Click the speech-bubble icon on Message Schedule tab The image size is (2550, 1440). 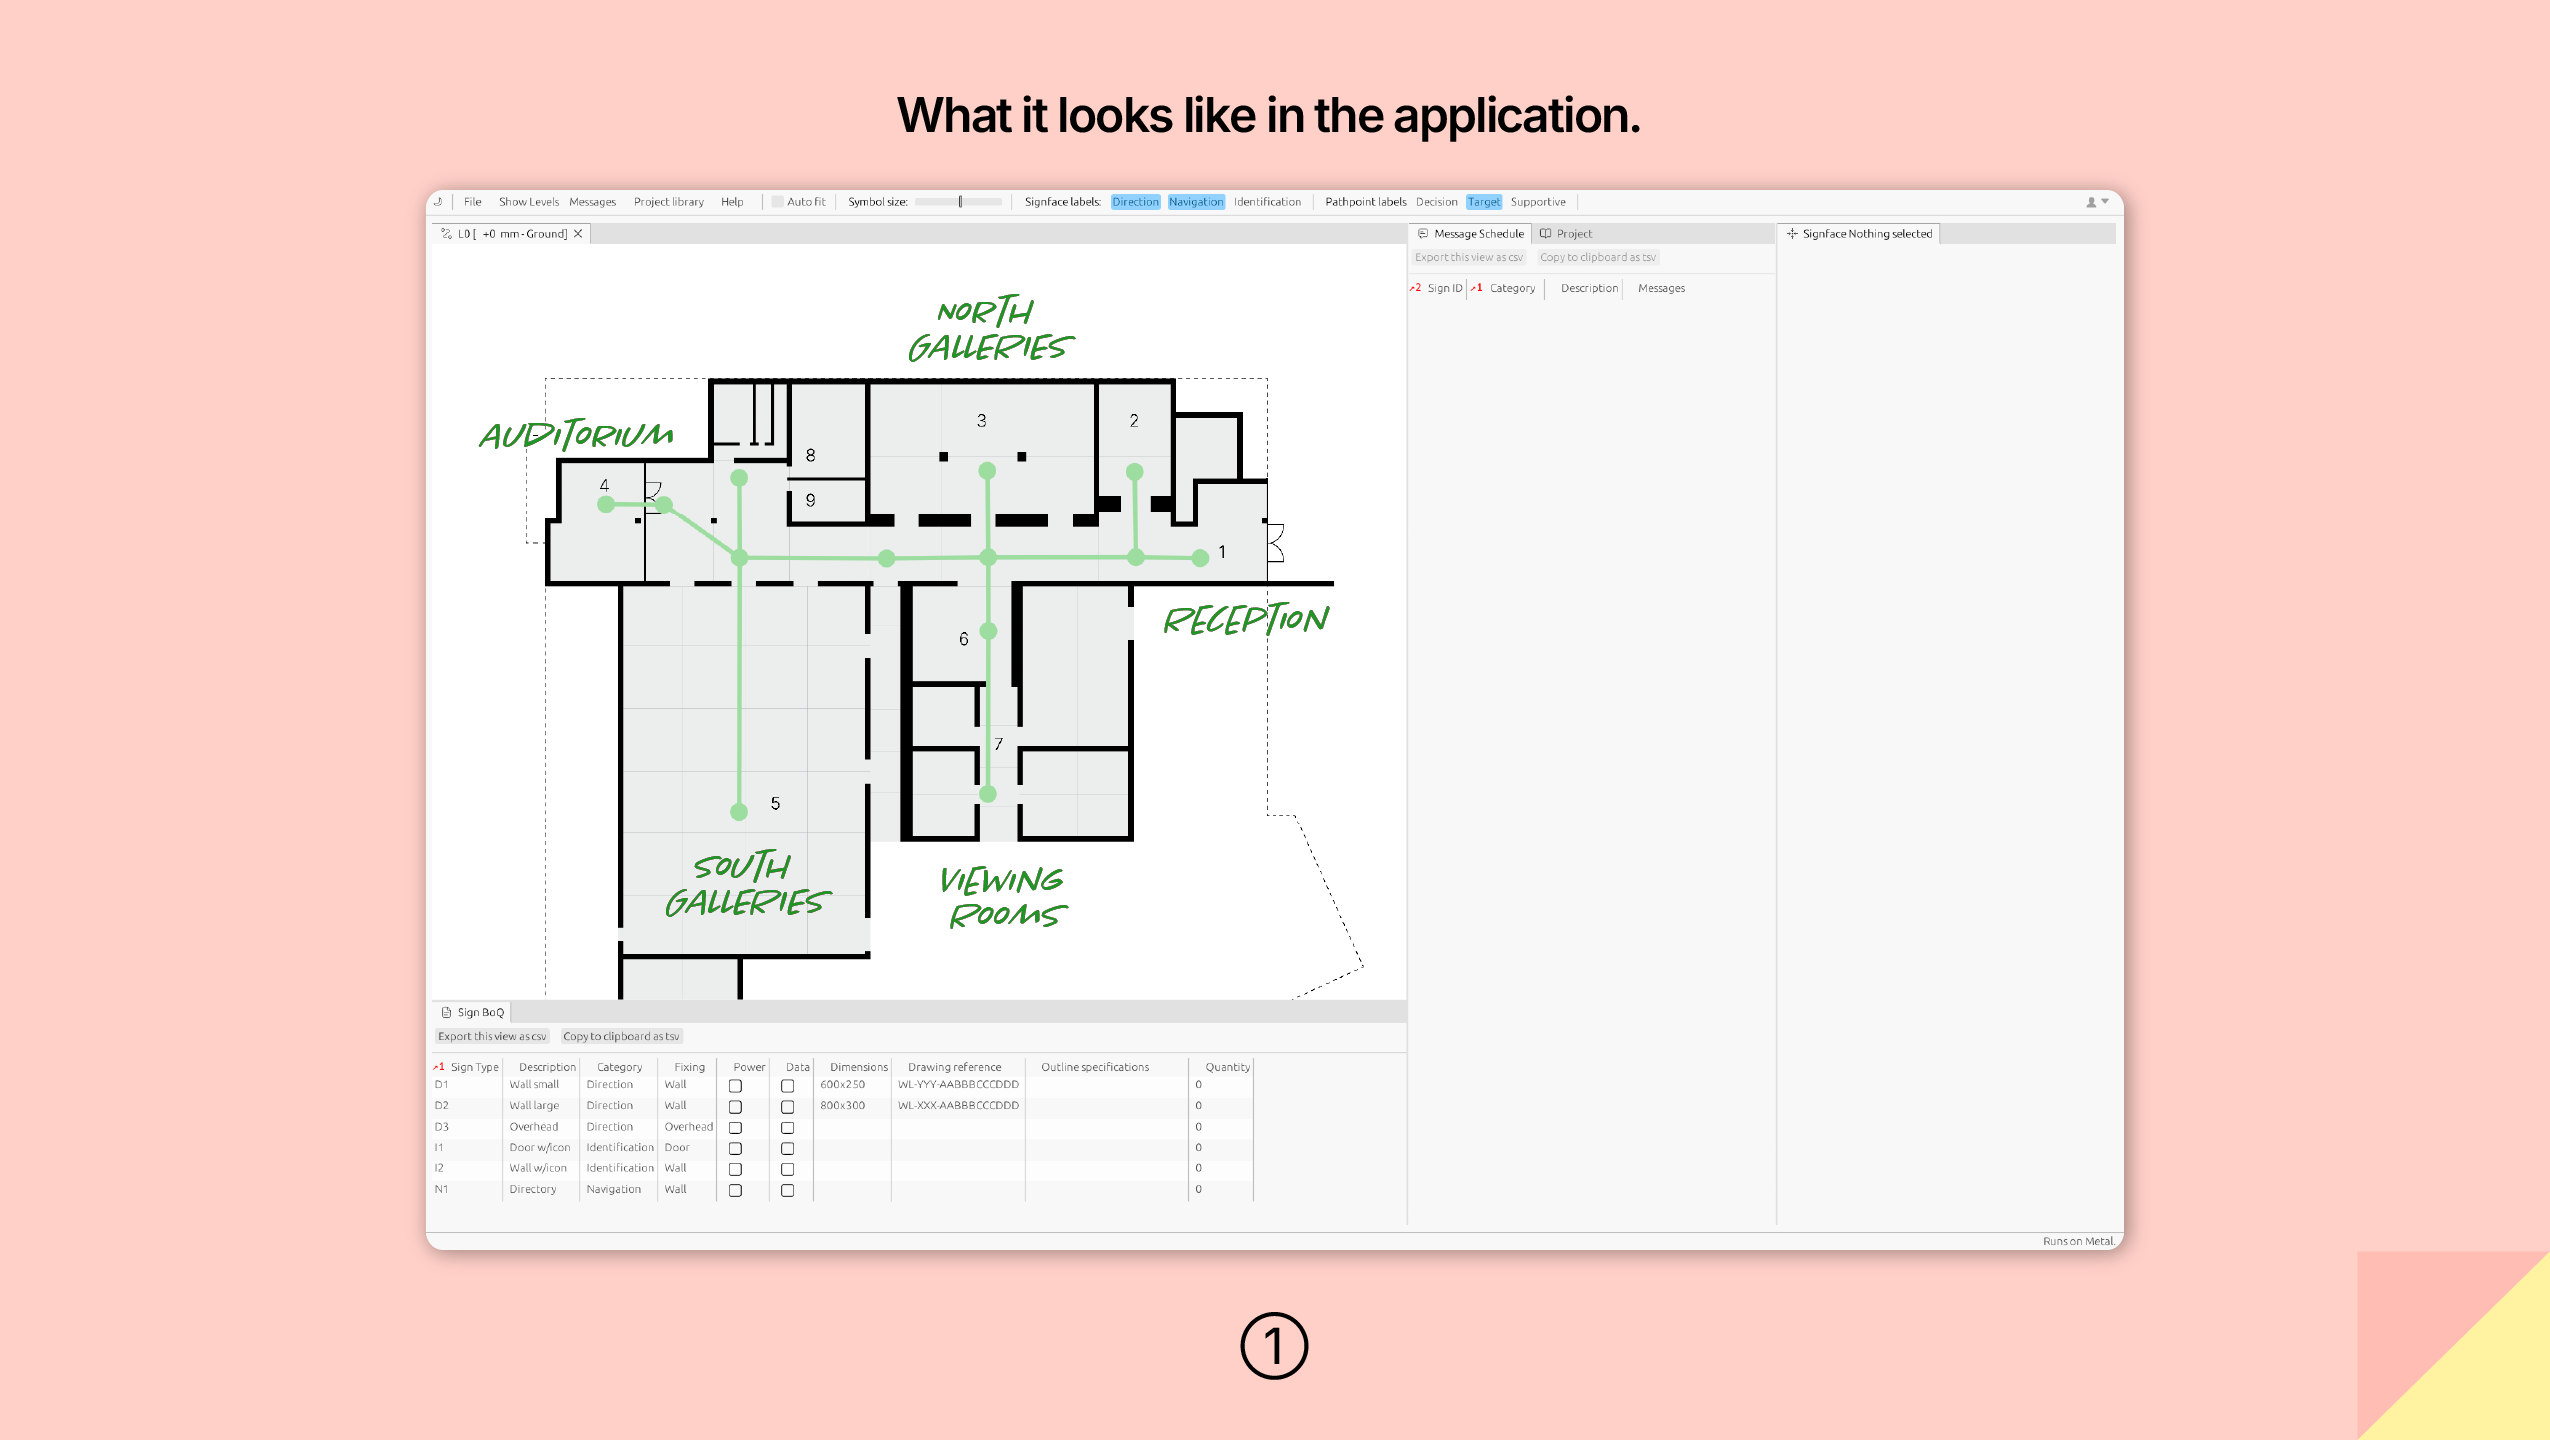(x=1423, y=233)
